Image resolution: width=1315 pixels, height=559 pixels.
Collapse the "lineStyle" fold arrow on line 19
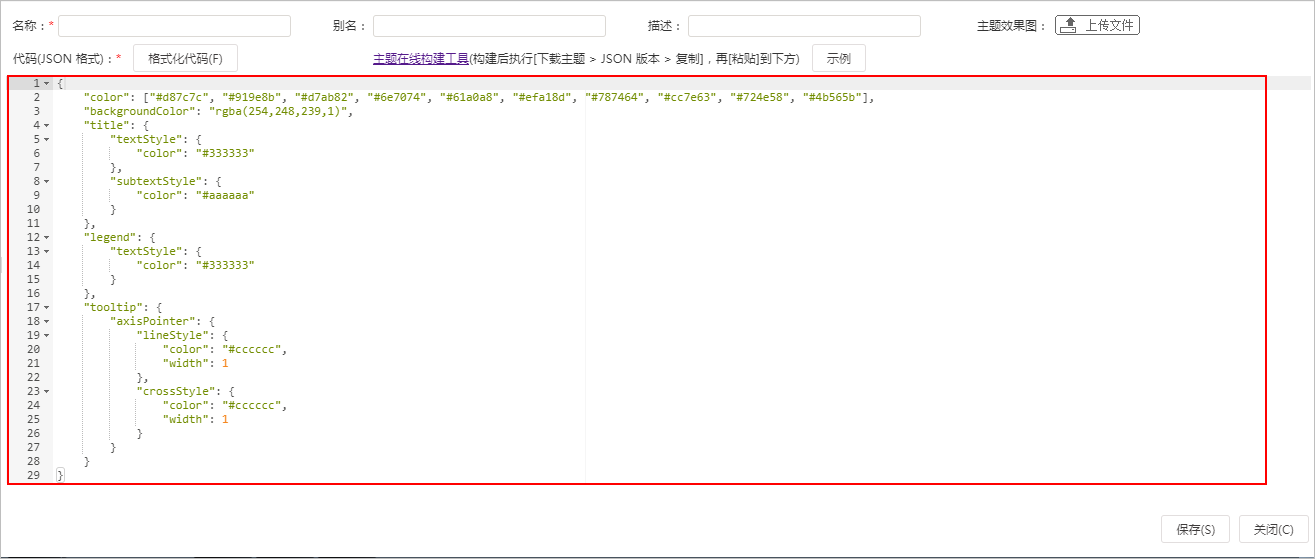pos(47,335)
